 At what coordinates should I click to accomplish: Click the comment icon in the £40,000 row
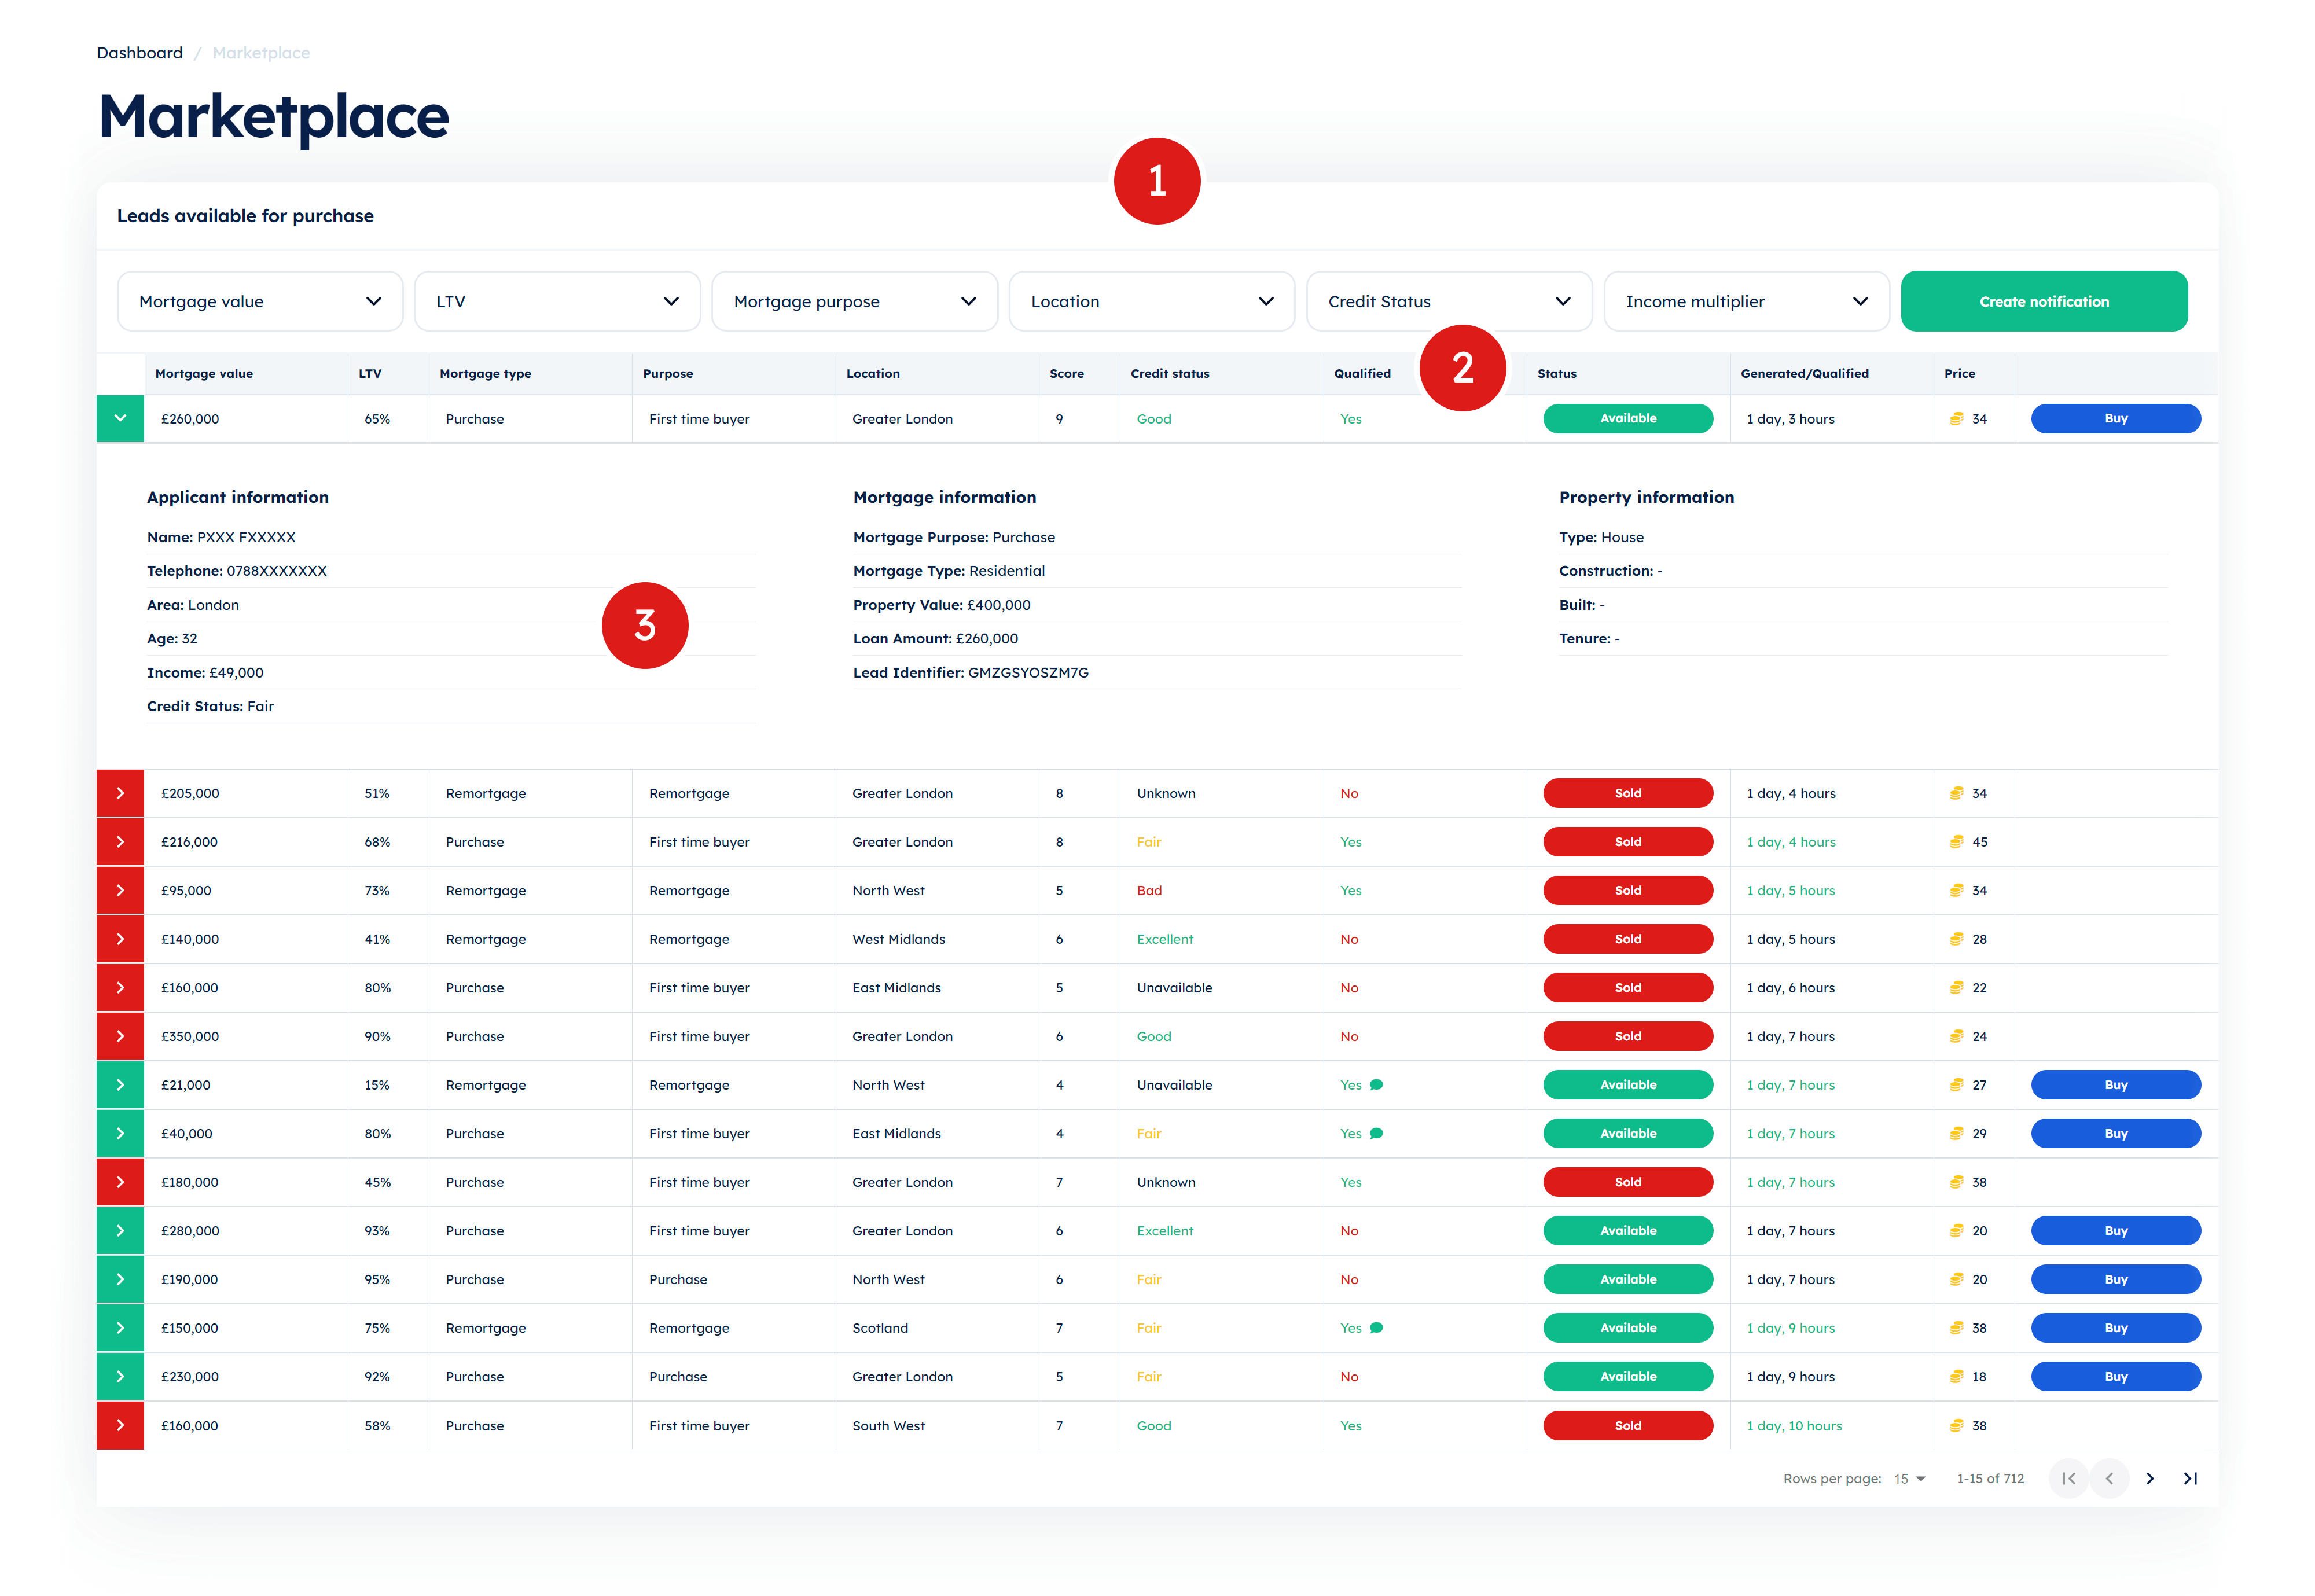coord(1376,1133)
